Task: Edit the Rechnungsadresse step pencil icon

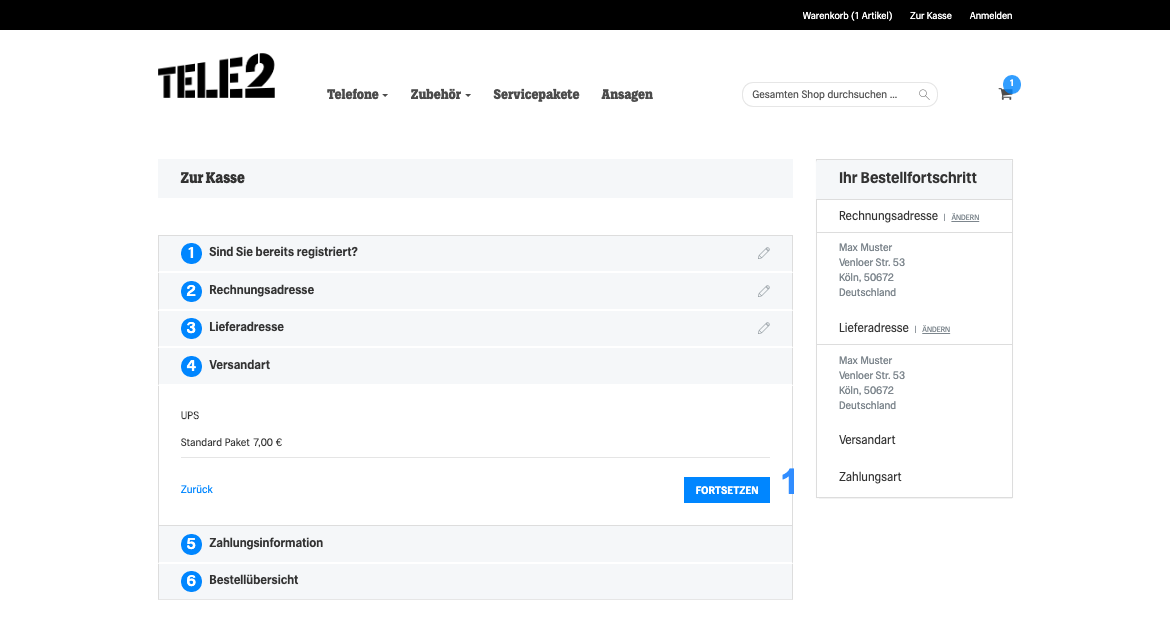Action: (x=763, y=291)
